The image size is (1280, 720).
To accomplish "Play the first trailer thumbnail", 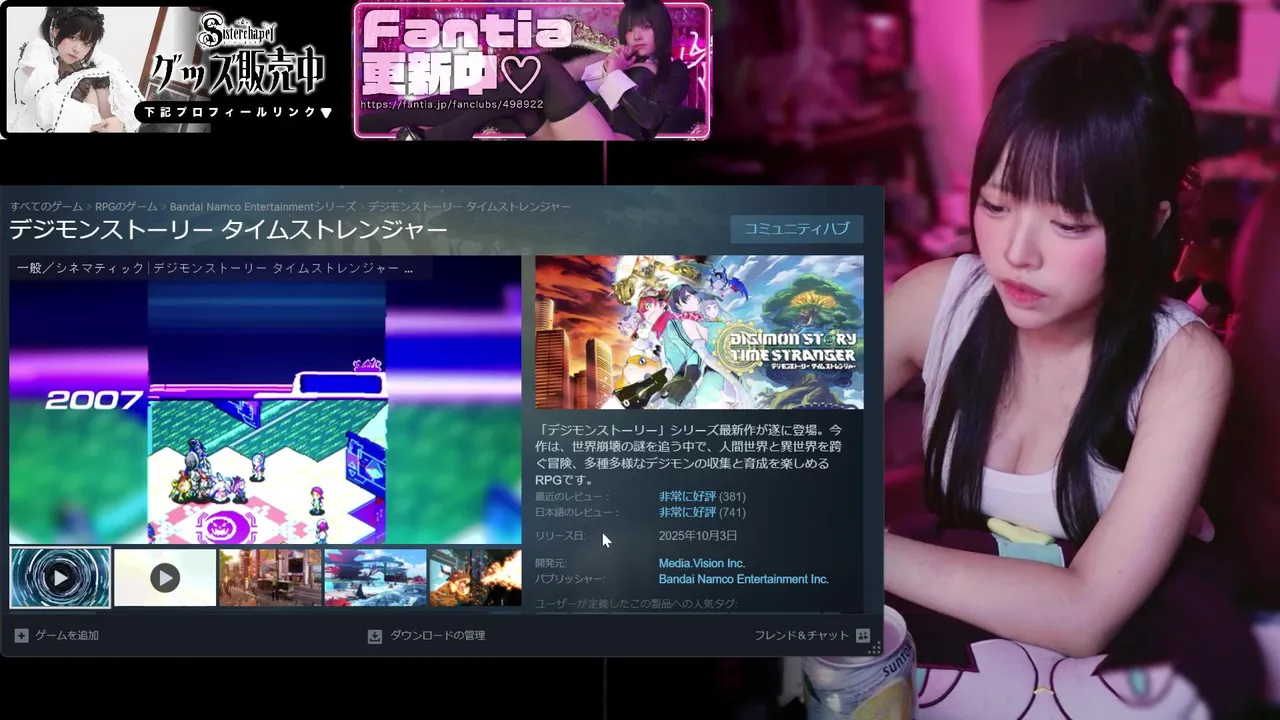I will [x=60, y=577].
